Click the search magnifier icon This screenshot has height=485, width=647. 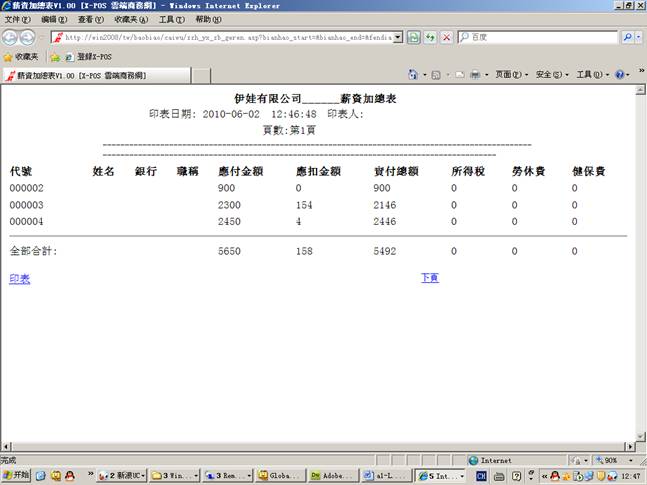(627, 37)
